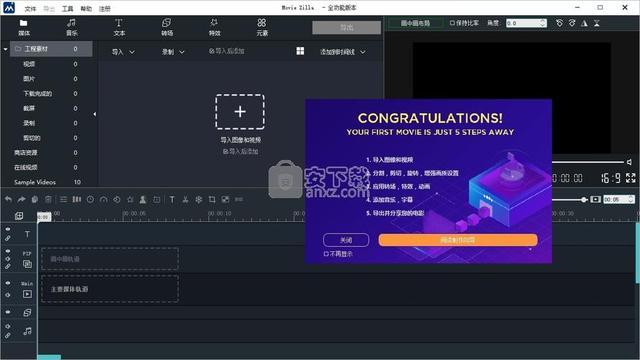This screenshot has height=360, width=640.
Task: Select Sample Videos in the media tree
Action: (35, 182)
